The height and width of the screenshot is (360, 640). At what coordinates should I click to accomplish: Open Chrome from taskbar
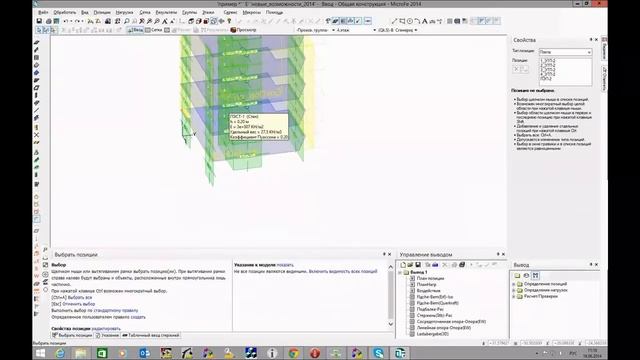pyautogui.click(x=293, y=353)
